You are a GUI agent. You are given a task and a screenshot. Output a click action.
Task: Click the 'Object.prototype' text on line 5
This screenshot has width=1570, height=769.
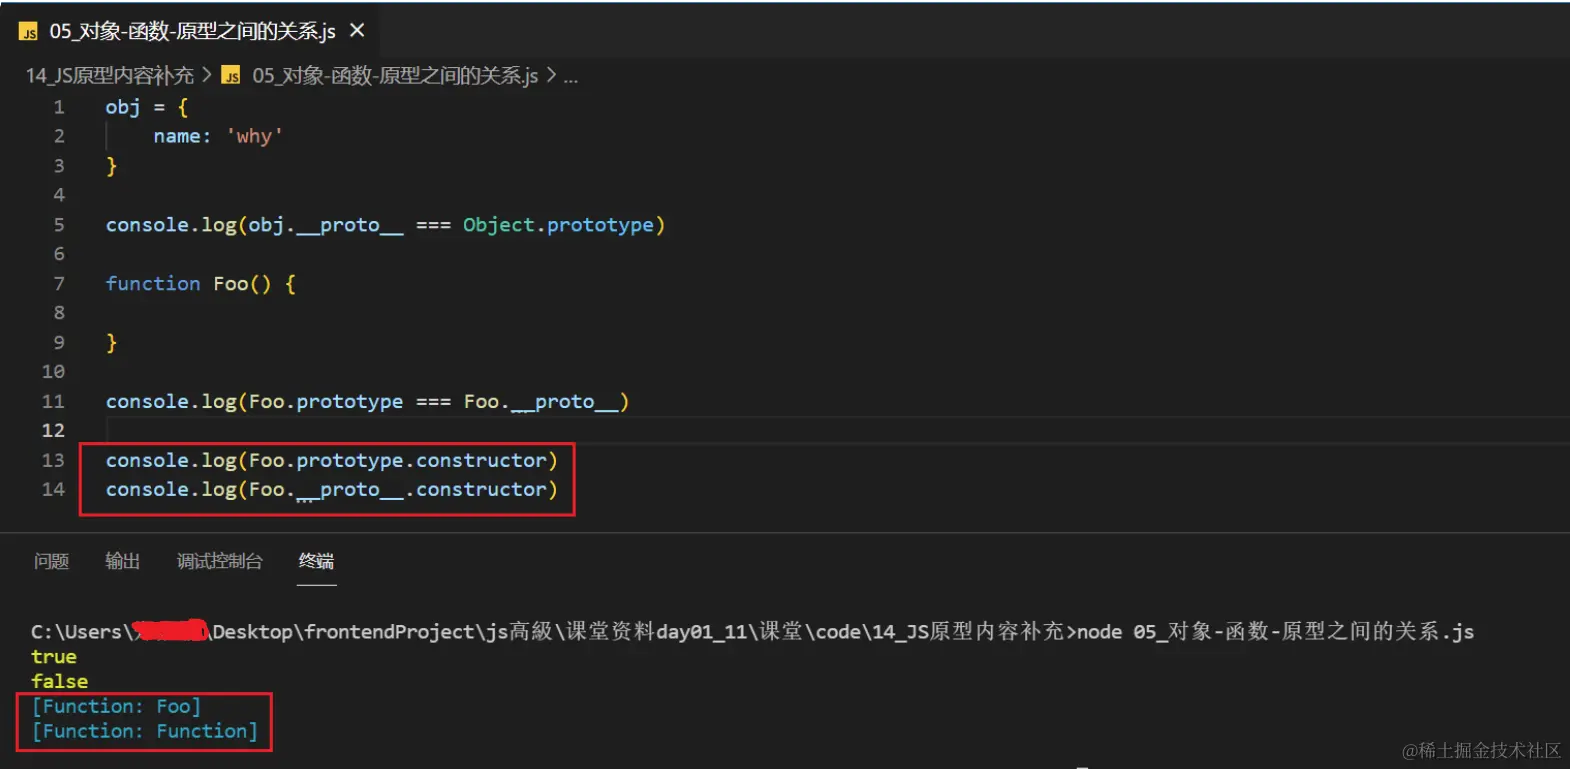pyautogui.click(x=558, y=225)
